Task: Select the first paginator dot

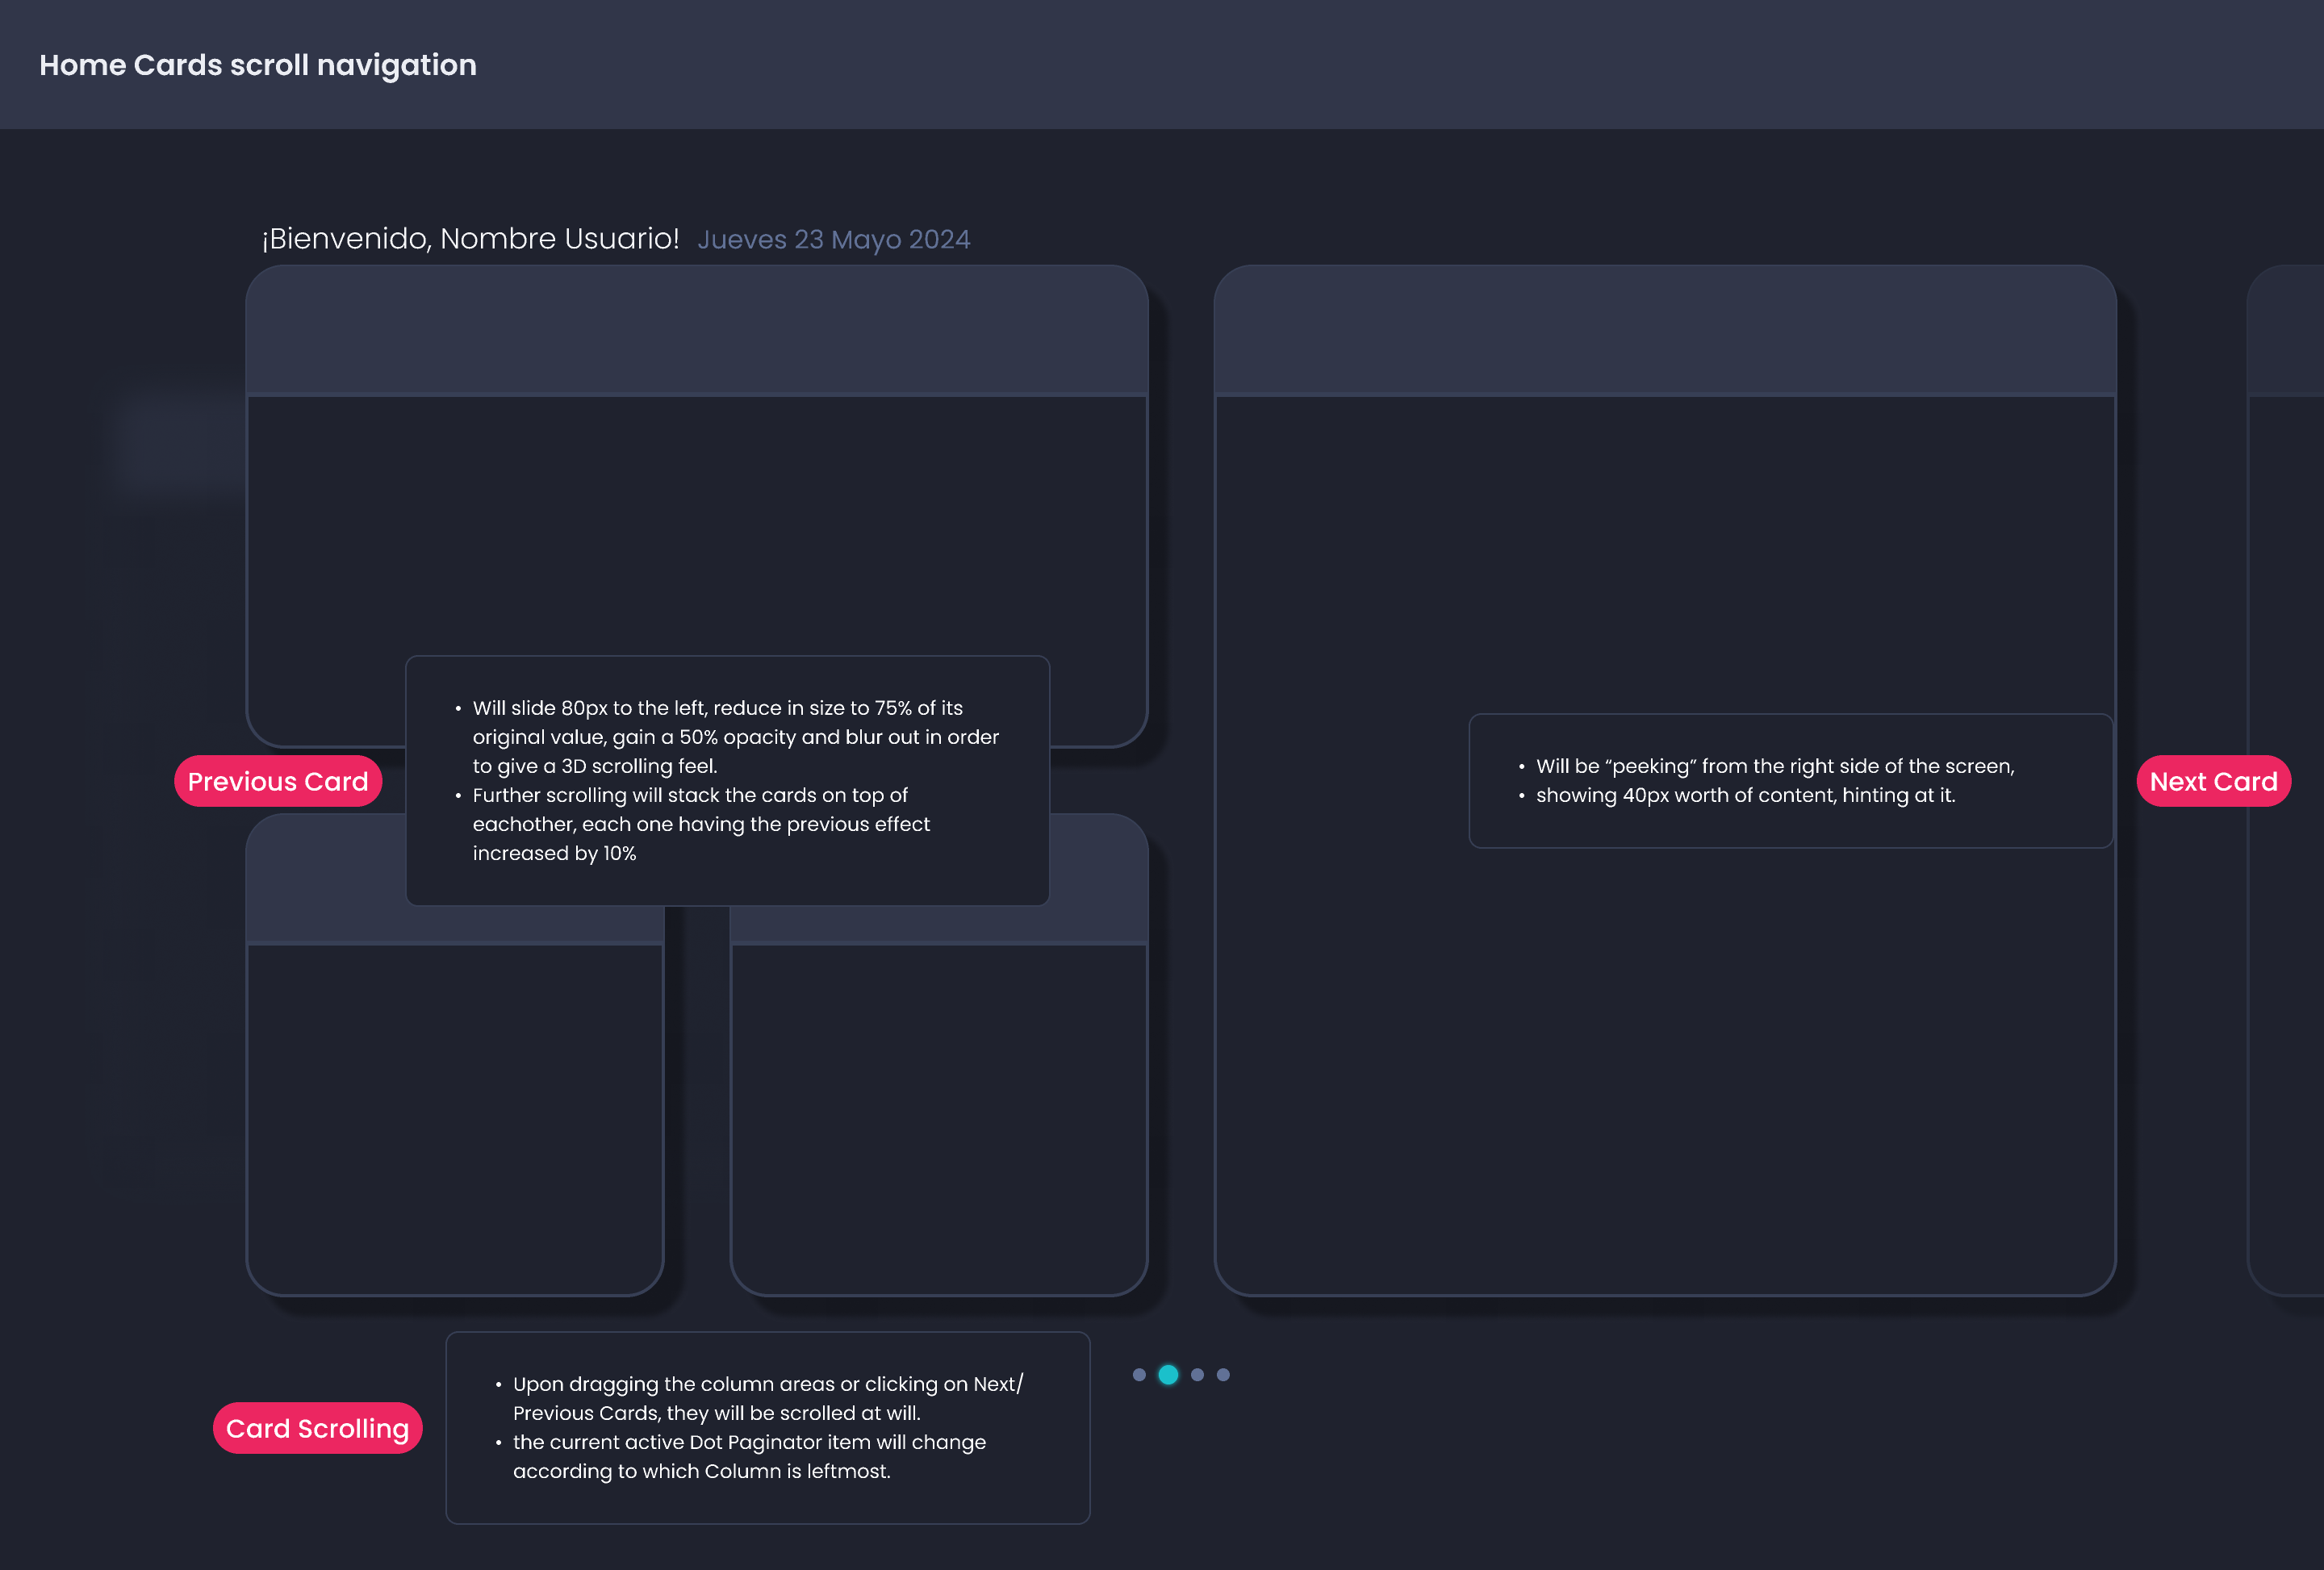Action: coord(1139,1375)
